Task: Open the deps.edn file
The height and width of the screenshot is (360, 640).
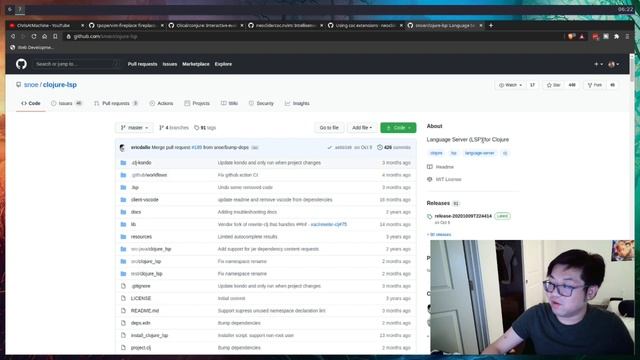Action: tap(140, 323)
